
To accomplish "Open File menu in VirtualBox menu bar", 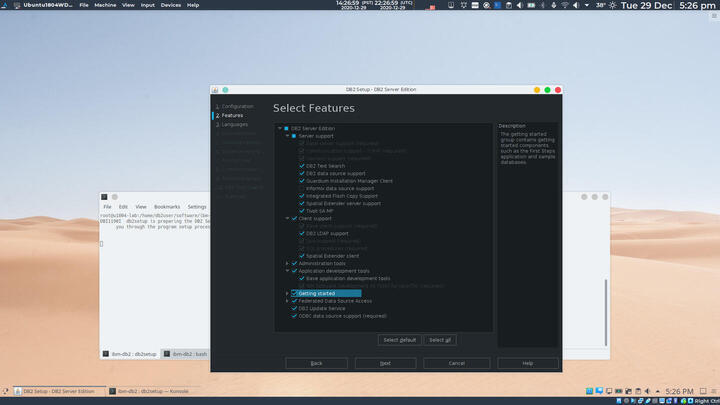I will point(84,5).
